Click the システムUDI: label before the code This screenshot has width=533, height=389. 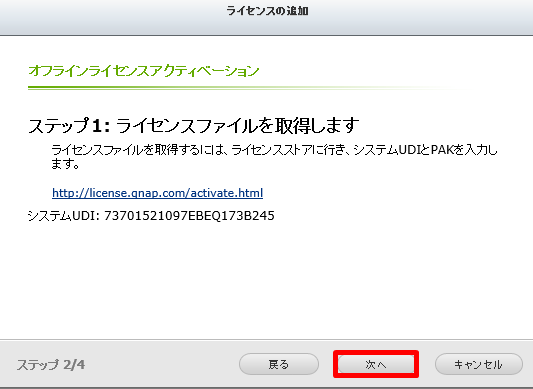point(64,216)
